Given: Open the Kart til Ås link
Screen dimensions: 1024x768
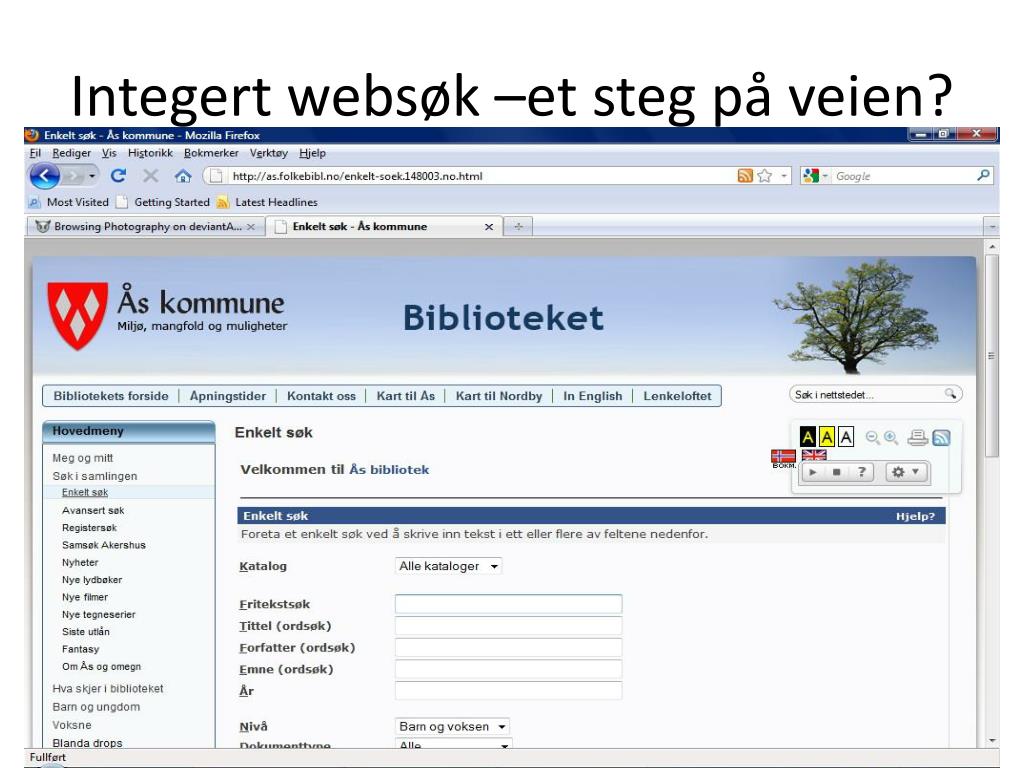Looking at the screenshot, I should click(406, 396).
